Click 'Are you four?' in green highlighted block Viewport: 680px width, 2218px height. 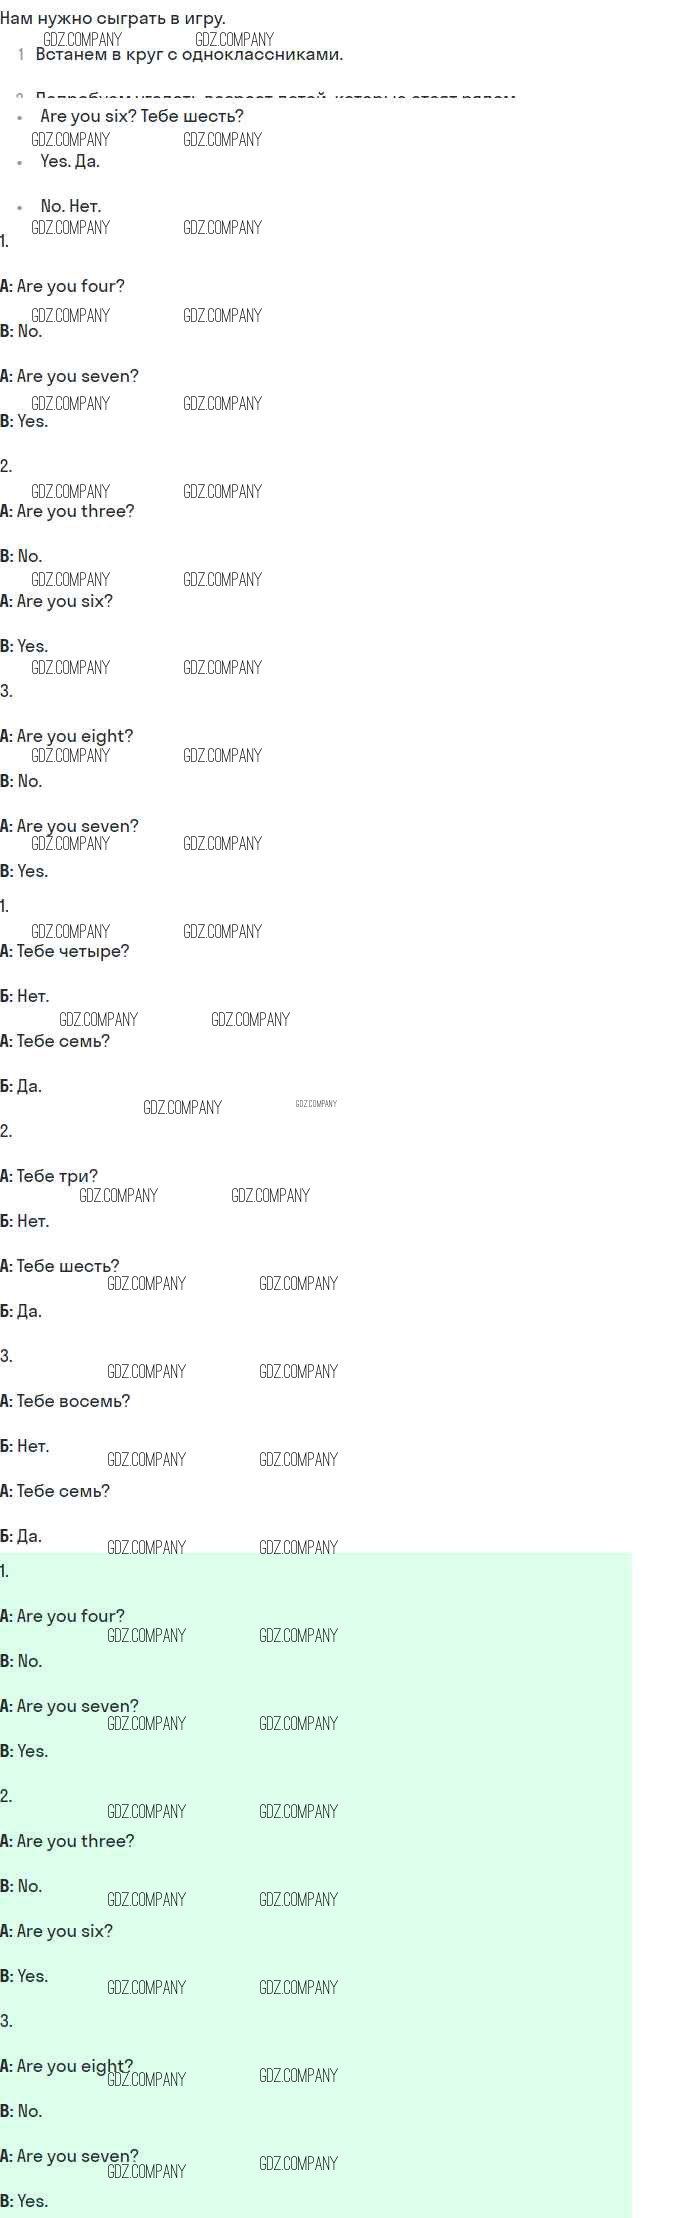(71, 1616)
